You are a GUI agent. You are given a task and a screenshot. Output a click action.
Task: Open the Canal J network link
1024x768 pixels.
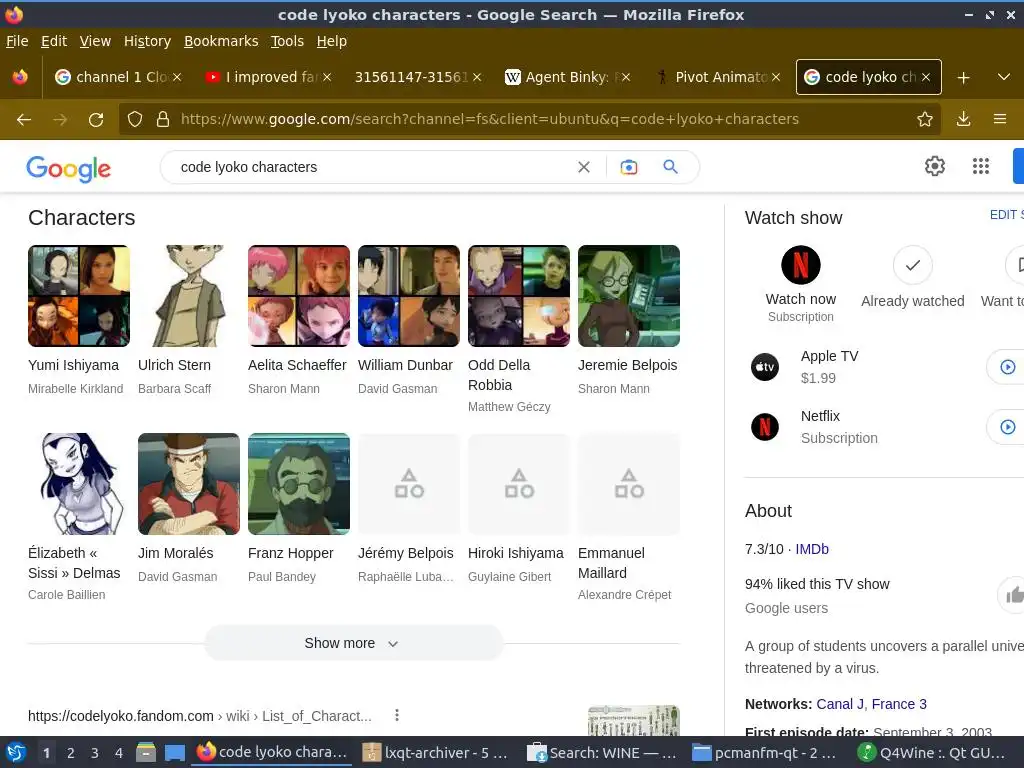840,704
